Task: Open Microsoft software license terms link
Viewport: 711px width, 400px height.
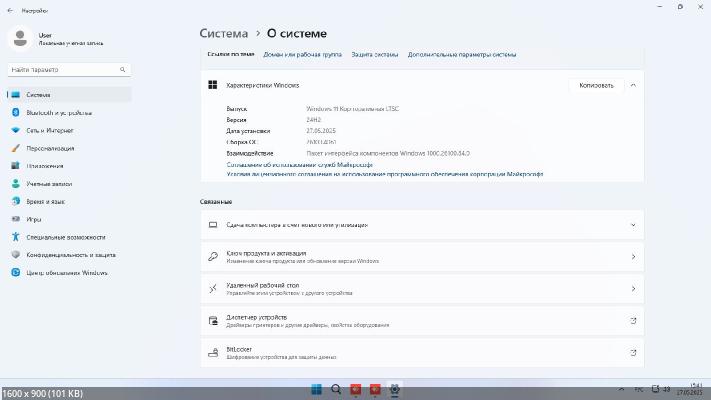Action: pos(385,174)
